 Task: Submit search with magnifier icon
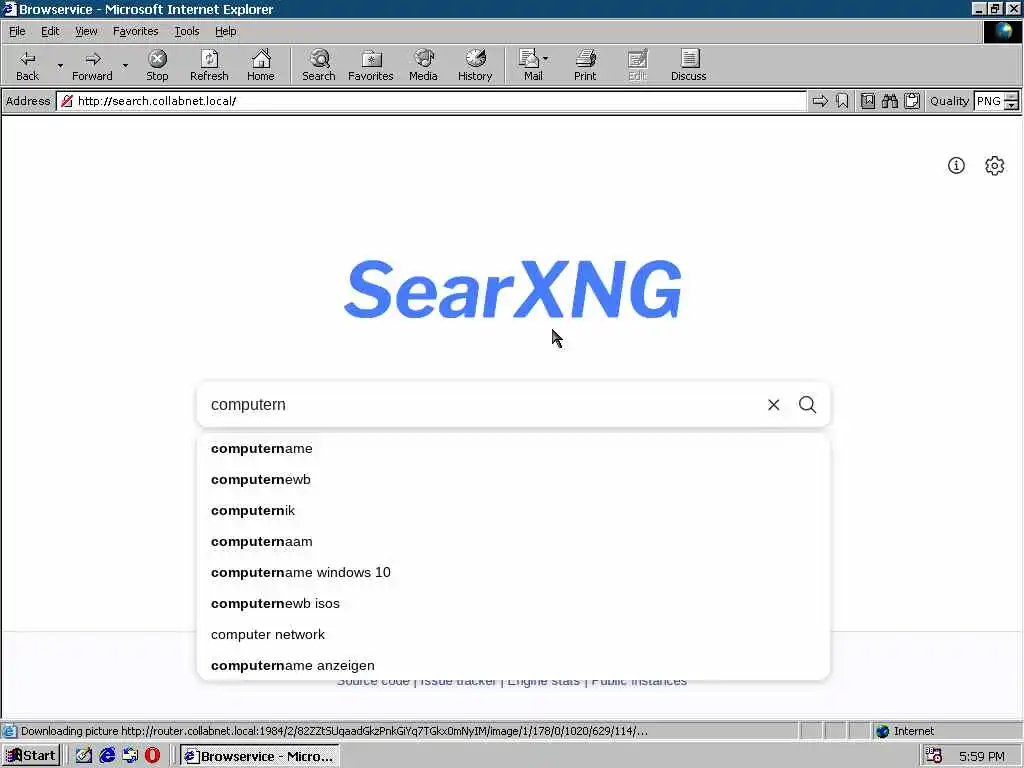(x=807, y=405)
